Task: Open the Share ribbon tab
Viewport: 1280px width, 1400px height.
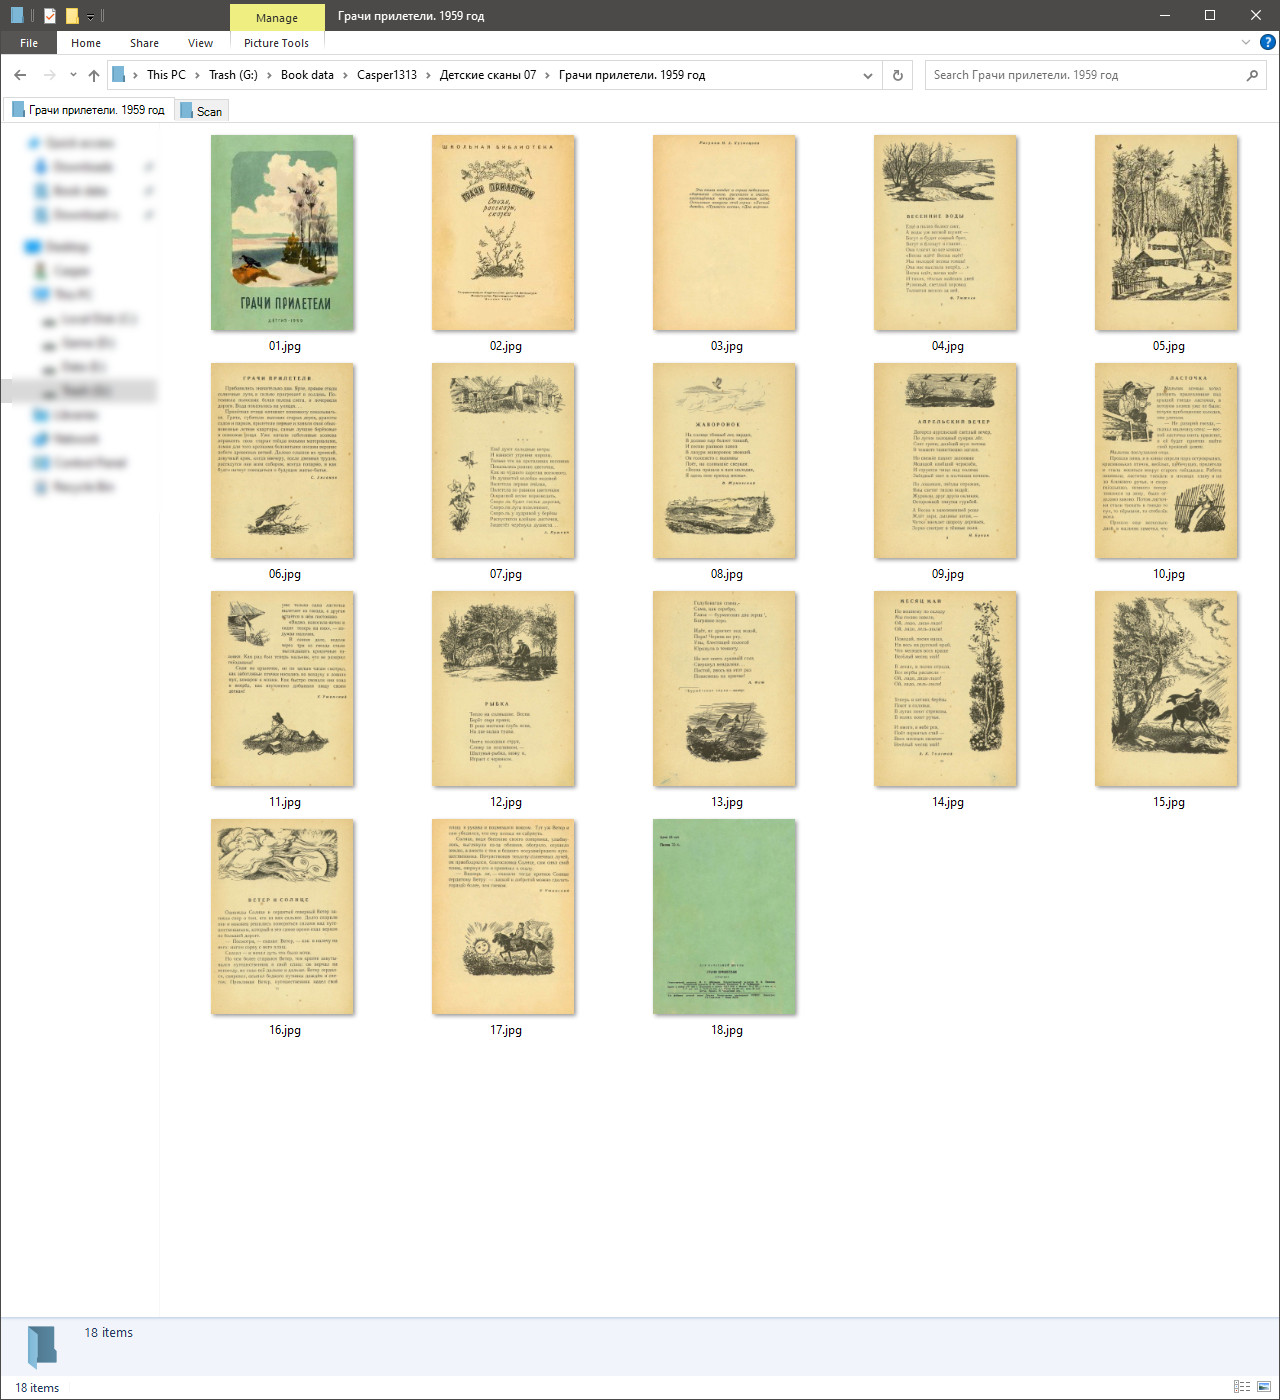Action: tap(144, 43)
